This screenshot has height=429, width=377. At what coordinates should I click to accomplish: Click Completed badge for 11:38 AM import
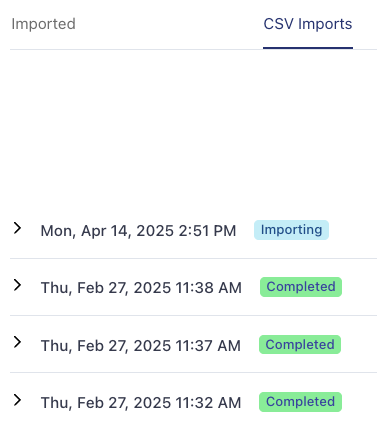pyautogui.click(x=301, y=287)
